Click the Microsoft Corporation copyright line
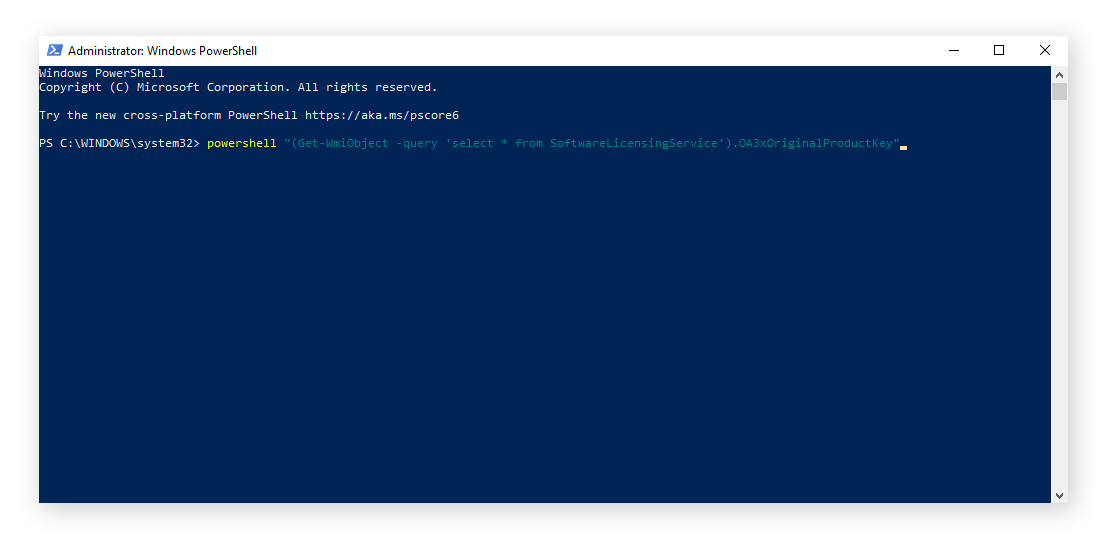The height and width of the screenshot is (540, 1107). point(237,88)
